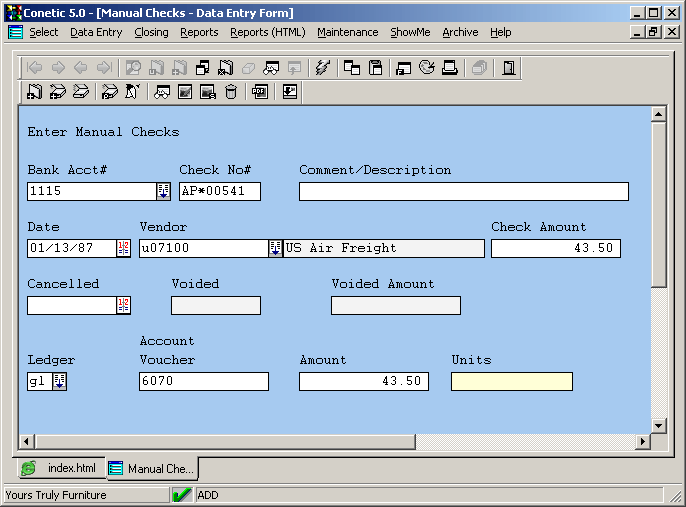Screen dimensions: 686x507
Task: Click the green checkmark in the status bar
Action: coord(182,494)
